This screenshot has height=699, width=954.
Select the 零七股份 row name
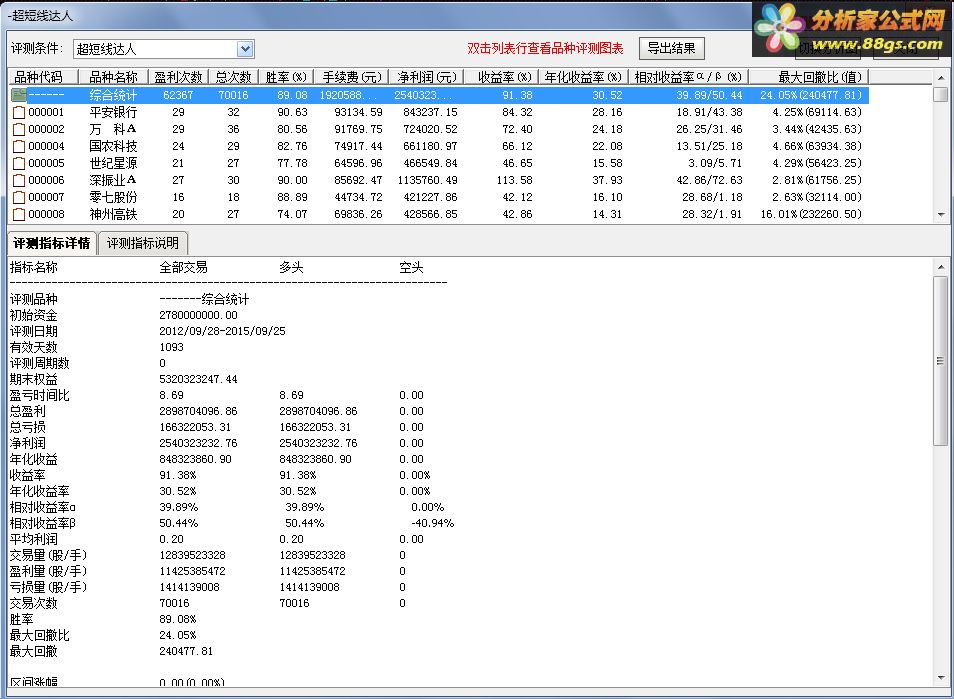coord(113,198)
